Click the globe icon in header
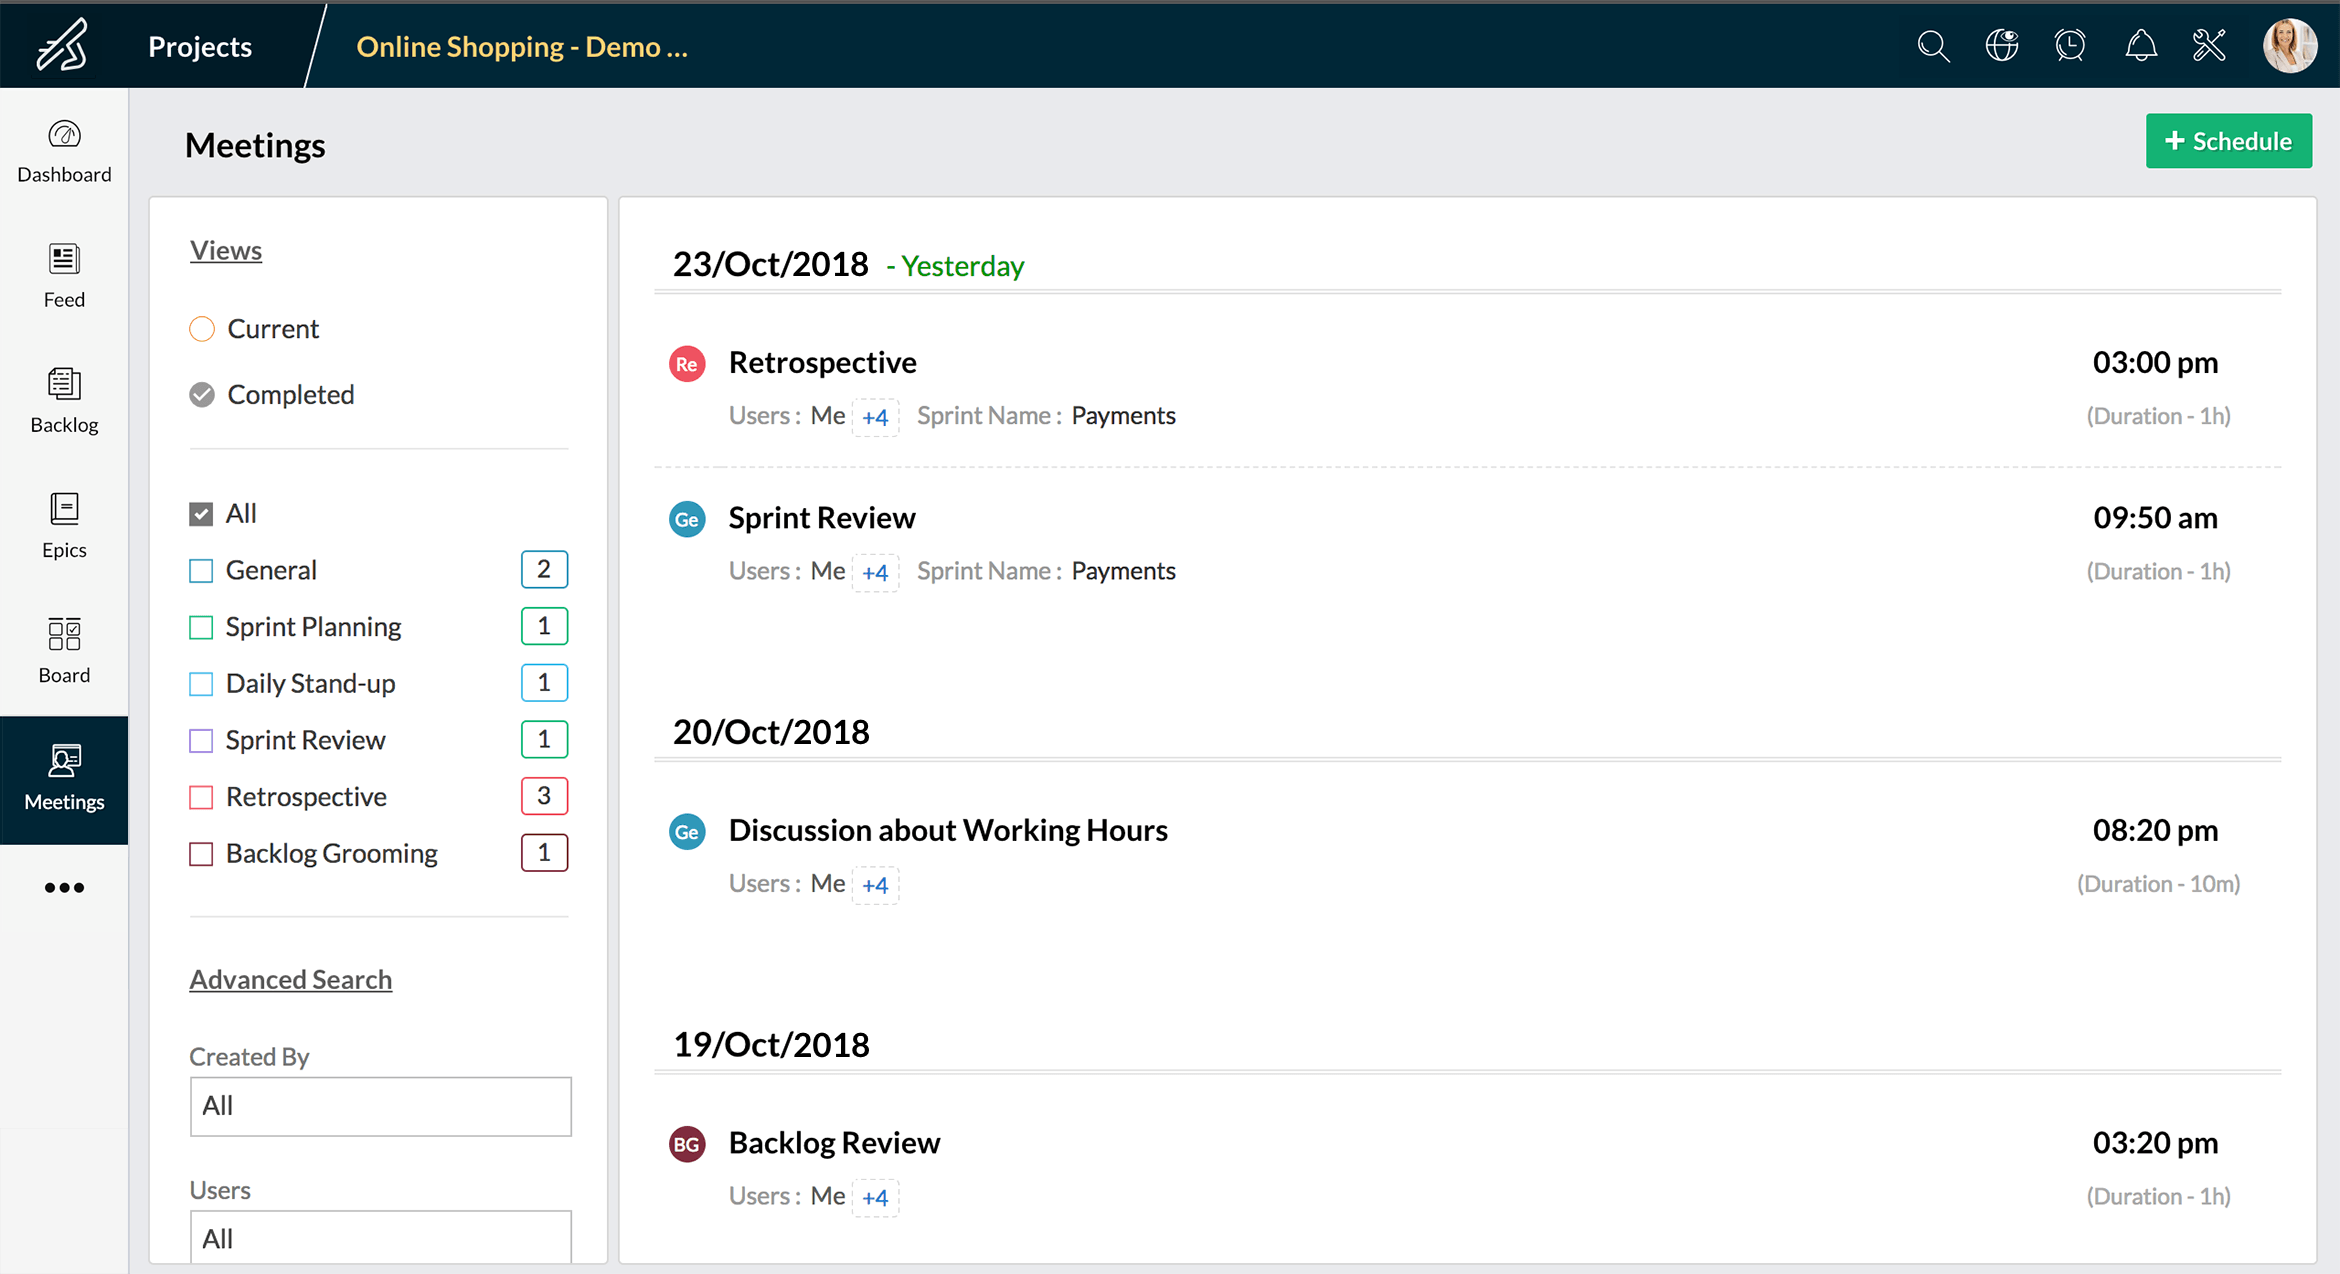This screenshot has width=2340, height=1274. 2002,46
